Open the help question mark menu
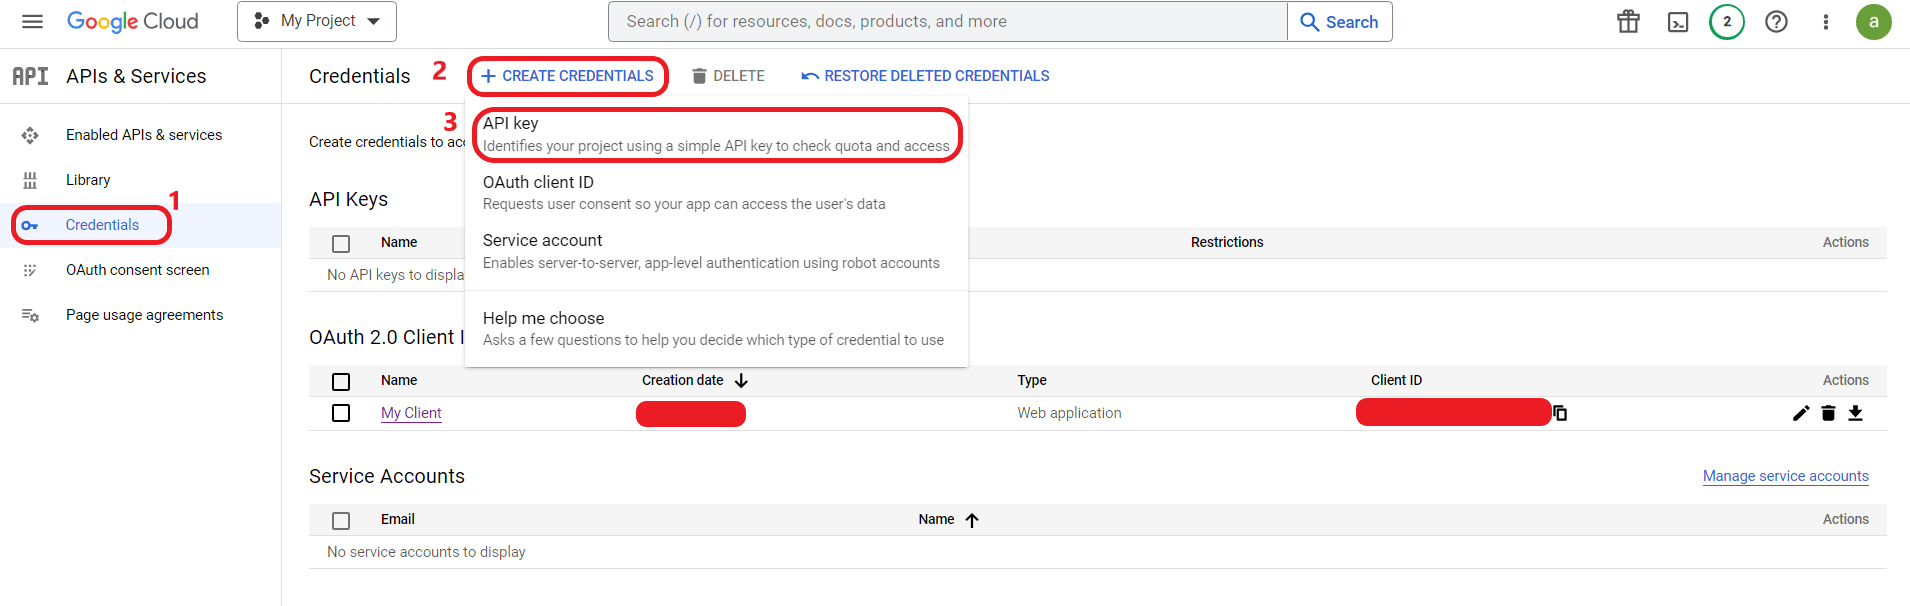Image resolution: width=1910 pixels, height=606 pixels. (1776, 21)
